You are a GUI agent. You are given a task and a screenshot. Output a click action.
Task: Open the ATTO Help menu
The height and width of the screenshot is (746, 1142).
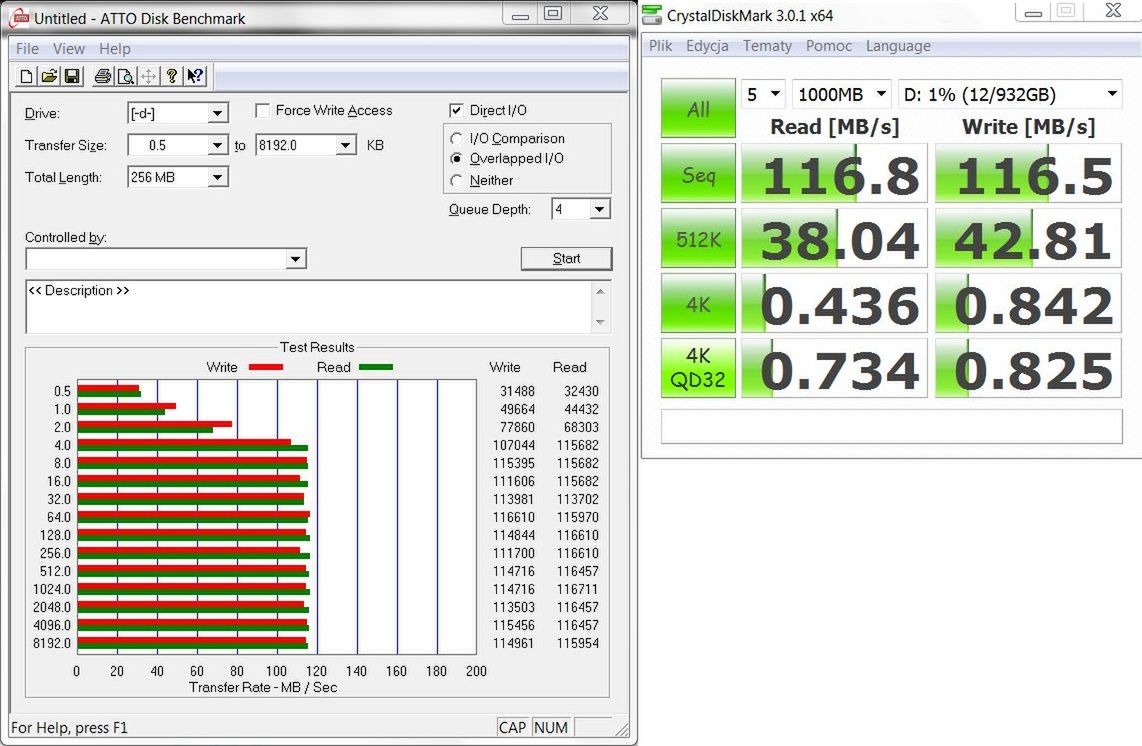point(114,49)
